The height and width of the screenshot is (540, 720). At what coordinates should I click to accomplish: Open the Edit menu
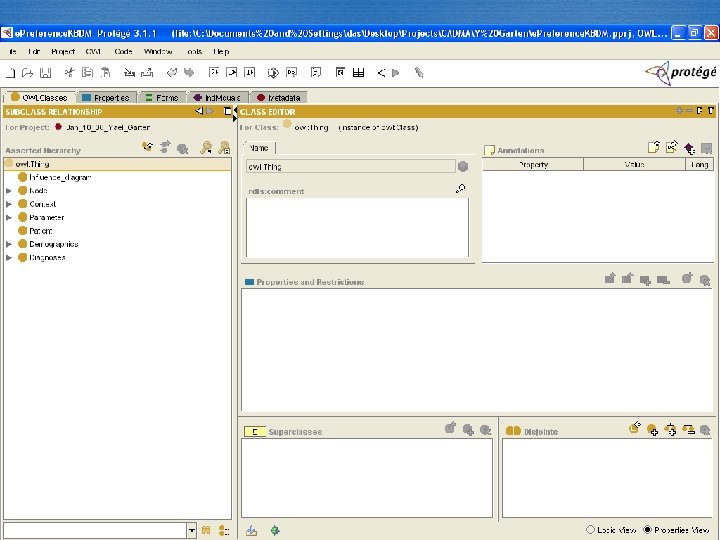point(34,51)
